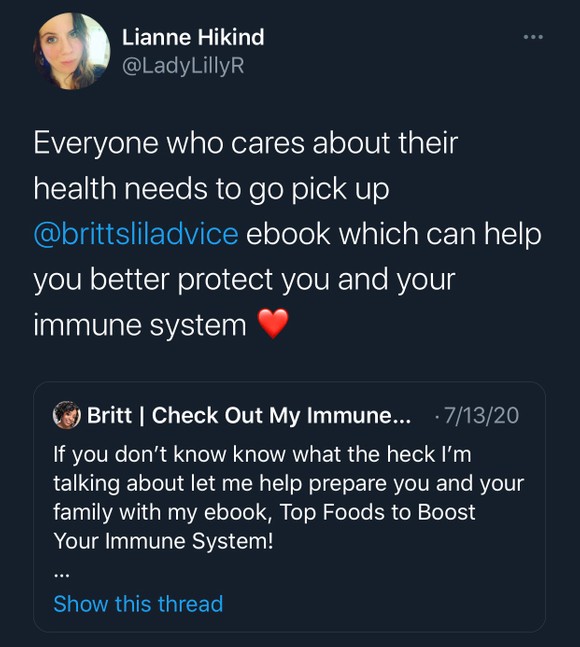
Task: Open the Britt | Check Out My Immune... name
Action: tap(249, 415)
